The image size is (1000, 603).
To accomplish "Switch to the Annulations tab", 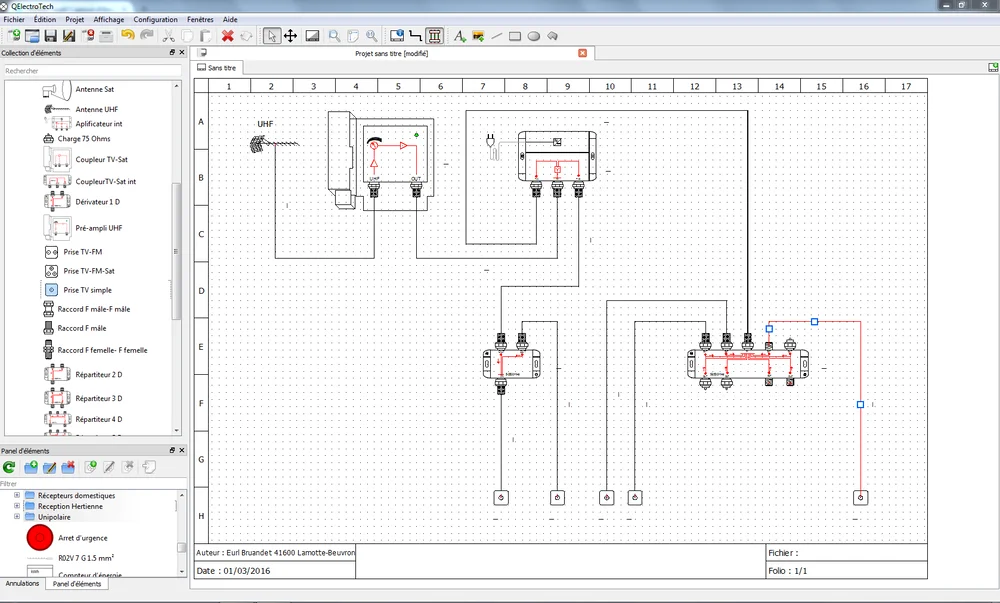I will tap(22, 584).
